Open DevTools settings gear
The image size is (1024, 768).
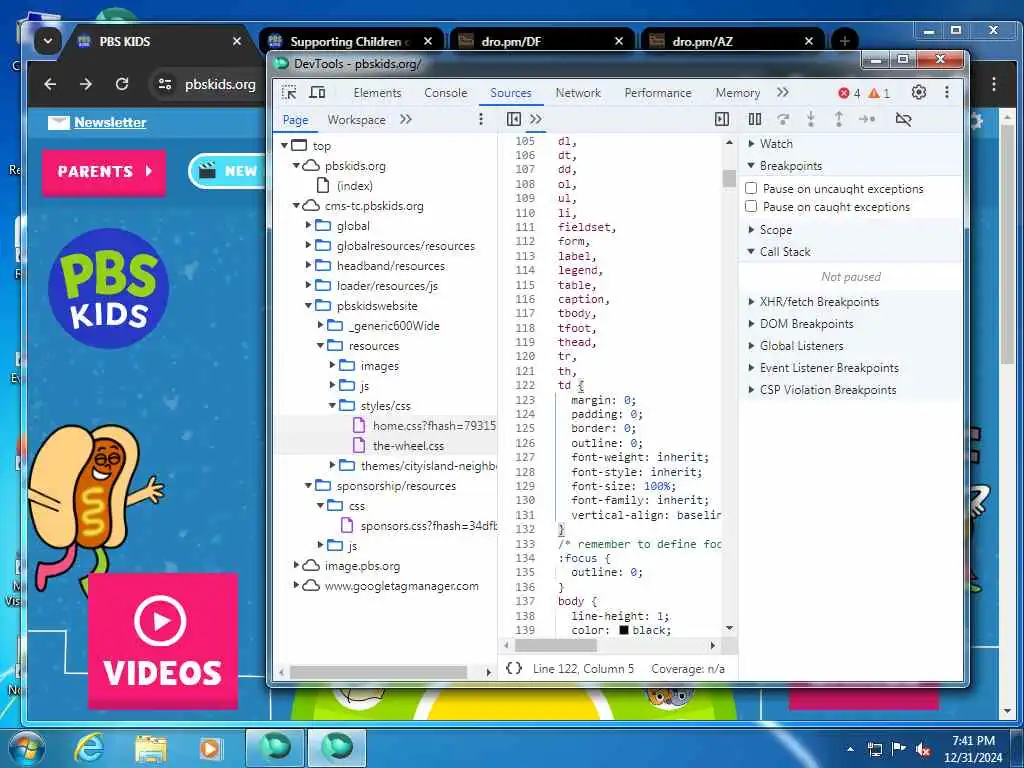tap(919, 92)
